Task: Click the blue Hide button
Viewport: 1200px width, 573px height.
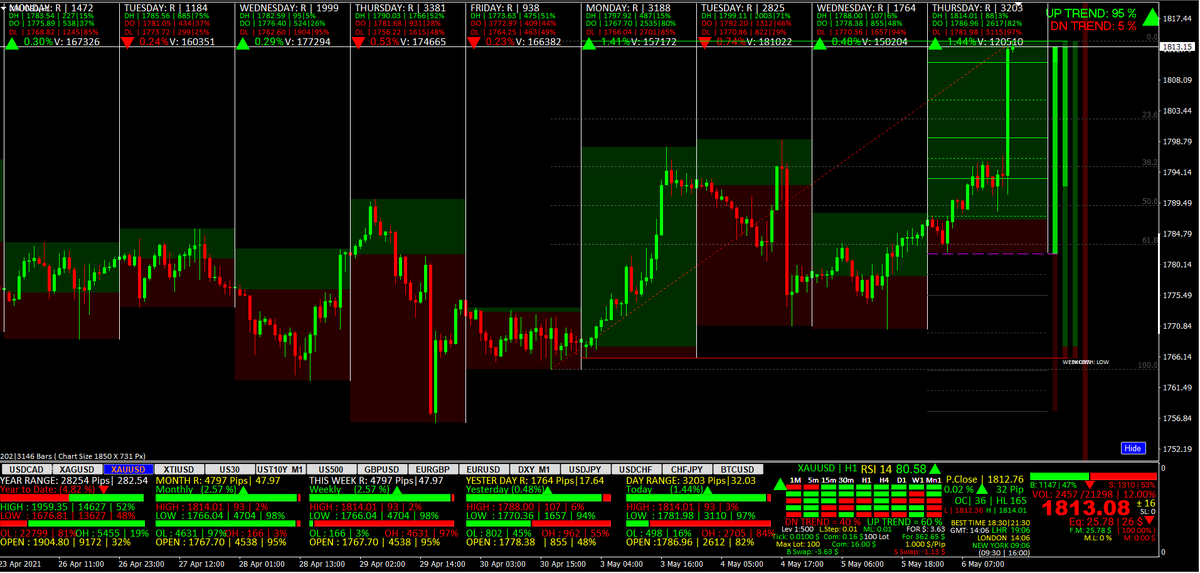Action: pos(1132,448)
